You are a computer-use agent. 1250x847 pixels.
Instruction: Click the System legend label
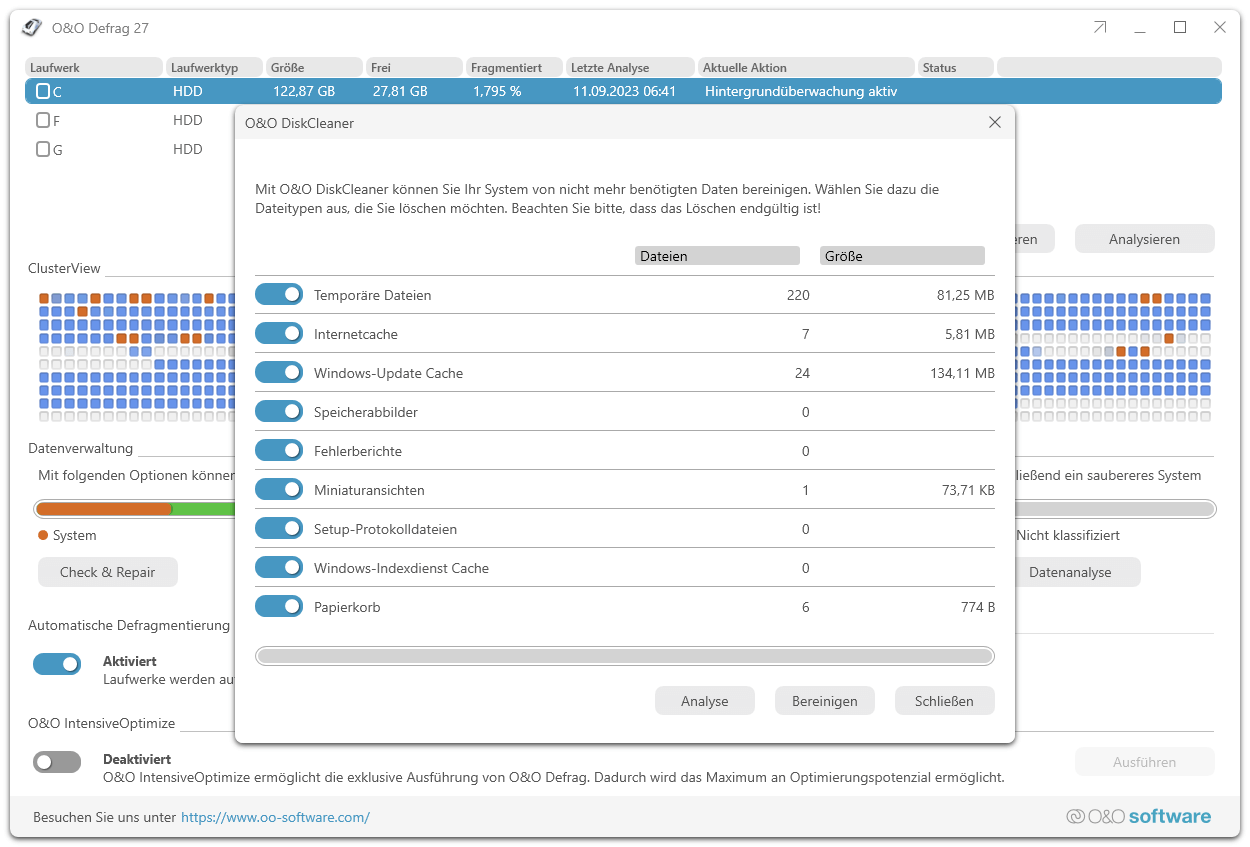[74, 535]
